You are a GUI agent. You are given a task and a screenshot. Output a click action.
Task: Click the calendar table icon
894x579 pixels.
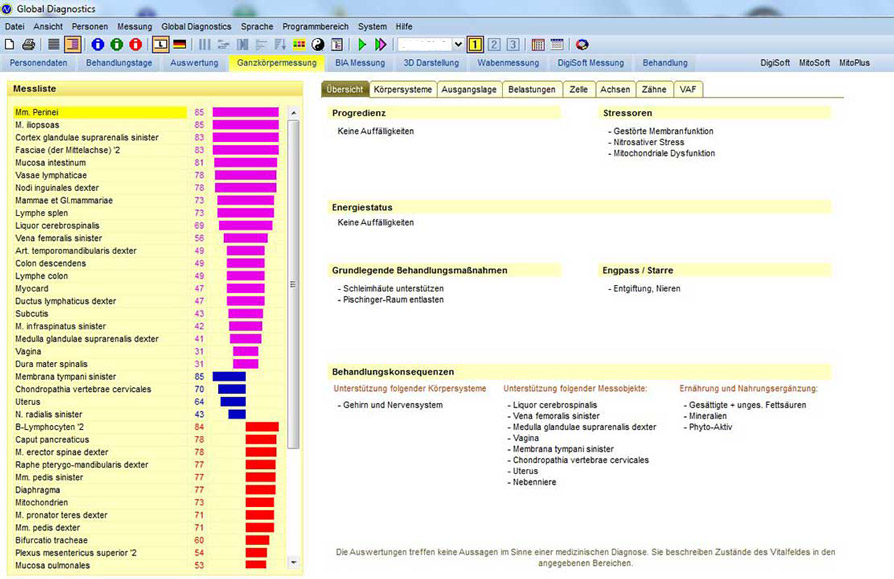point(557,44)
